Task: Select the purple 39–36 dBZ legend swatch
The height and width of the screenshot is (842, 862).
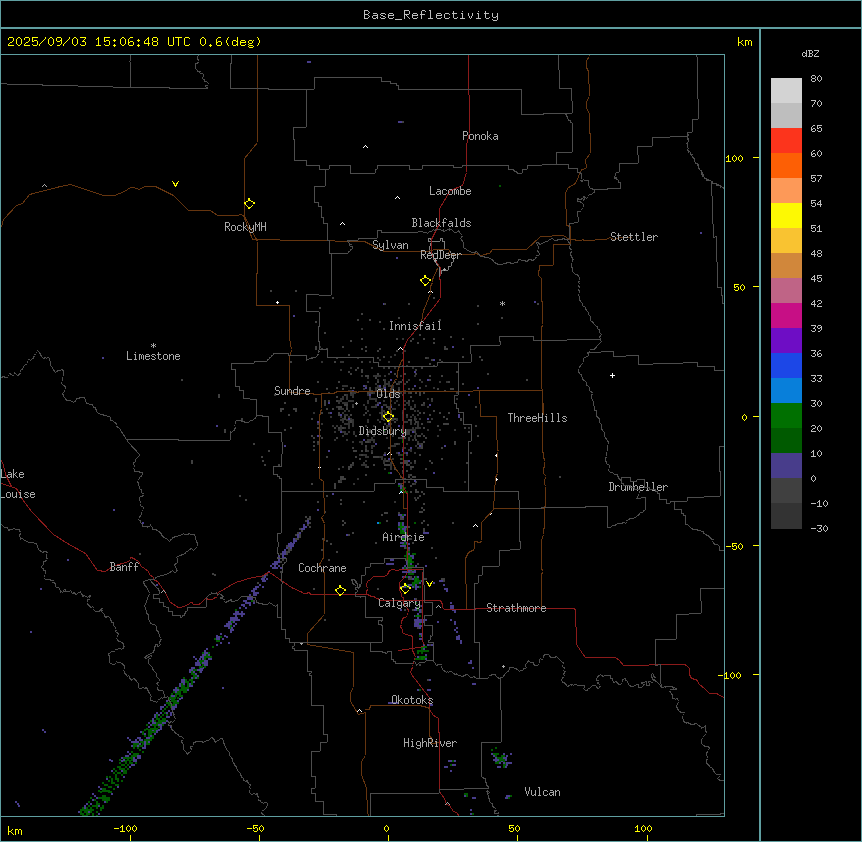Action: [786, 341]
